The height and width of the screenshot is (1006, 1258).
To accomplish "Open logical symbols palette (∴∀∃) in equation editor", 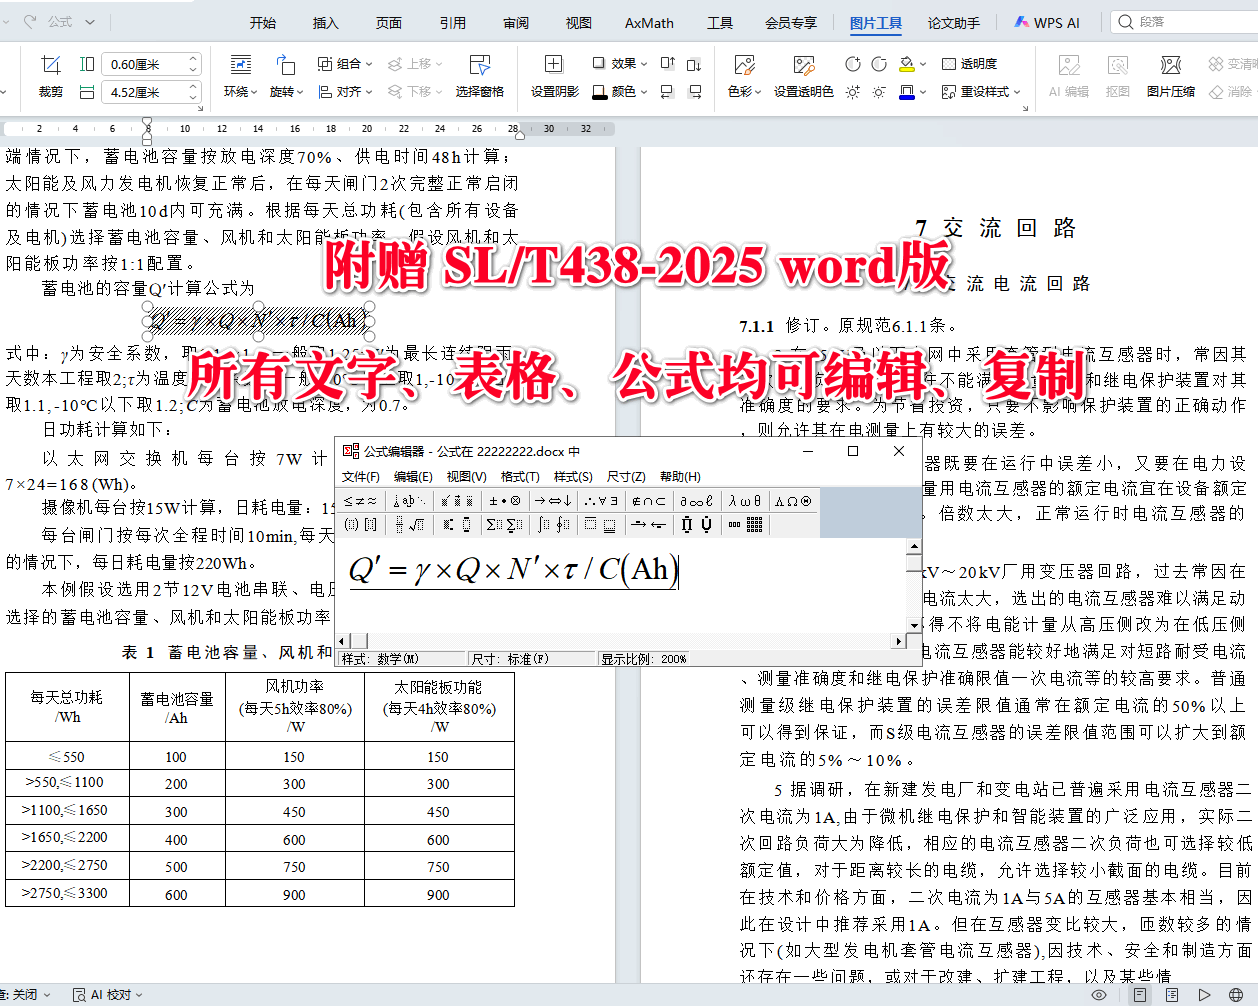I will (x=601, y=500).
